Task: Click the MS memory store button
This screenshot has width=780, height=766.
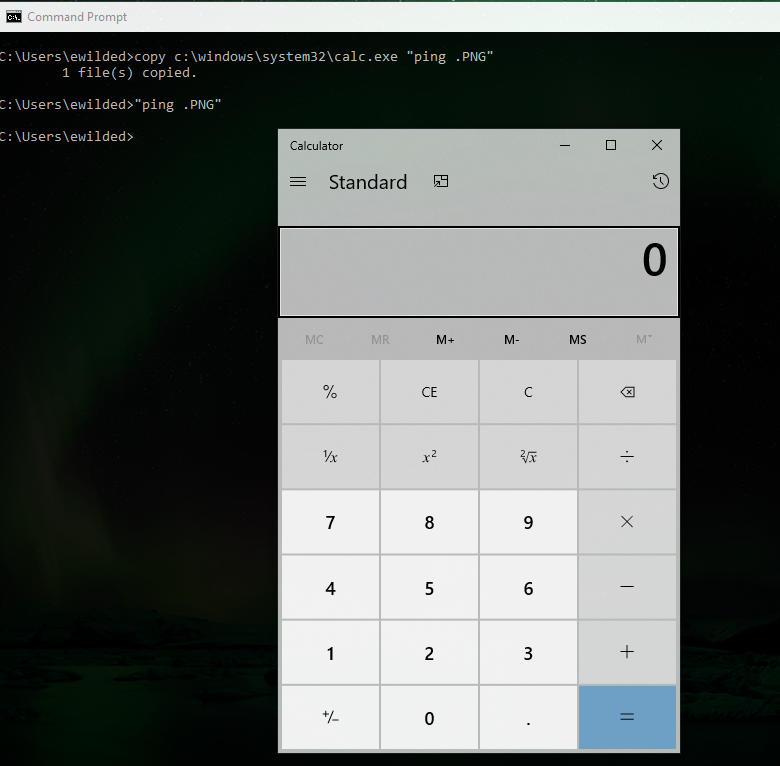Action: tap(578, 340)
